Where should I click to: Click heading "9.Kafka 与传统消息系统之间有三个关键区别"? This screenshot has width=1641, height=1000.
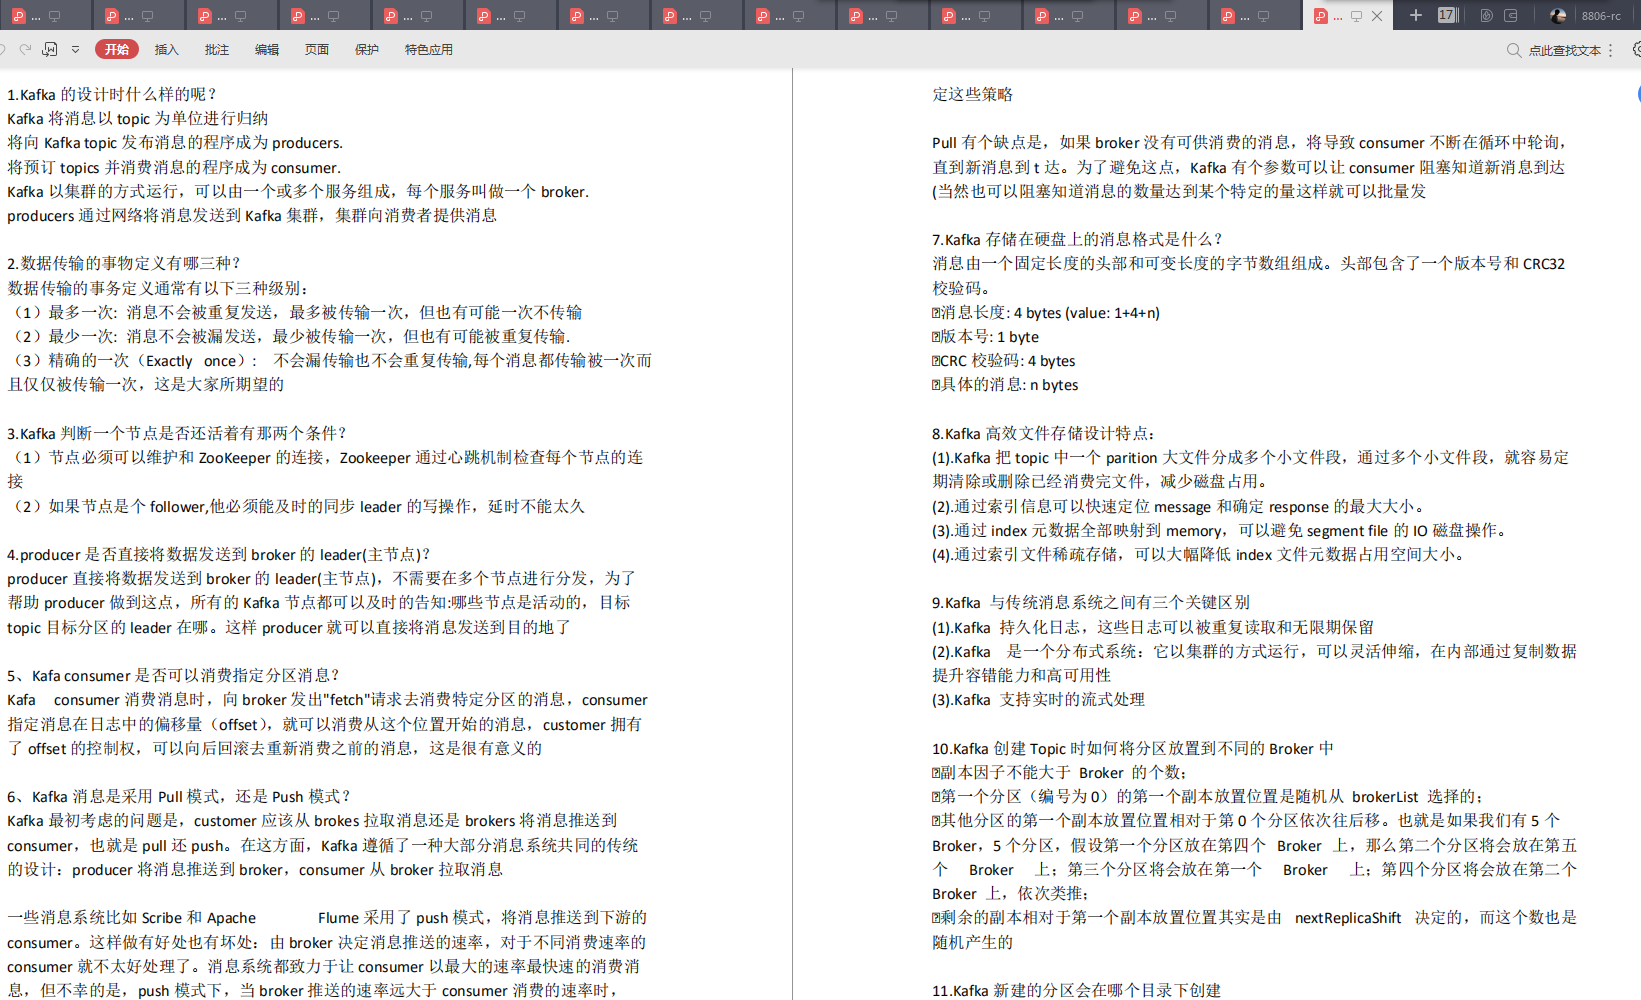point(1091,602)
